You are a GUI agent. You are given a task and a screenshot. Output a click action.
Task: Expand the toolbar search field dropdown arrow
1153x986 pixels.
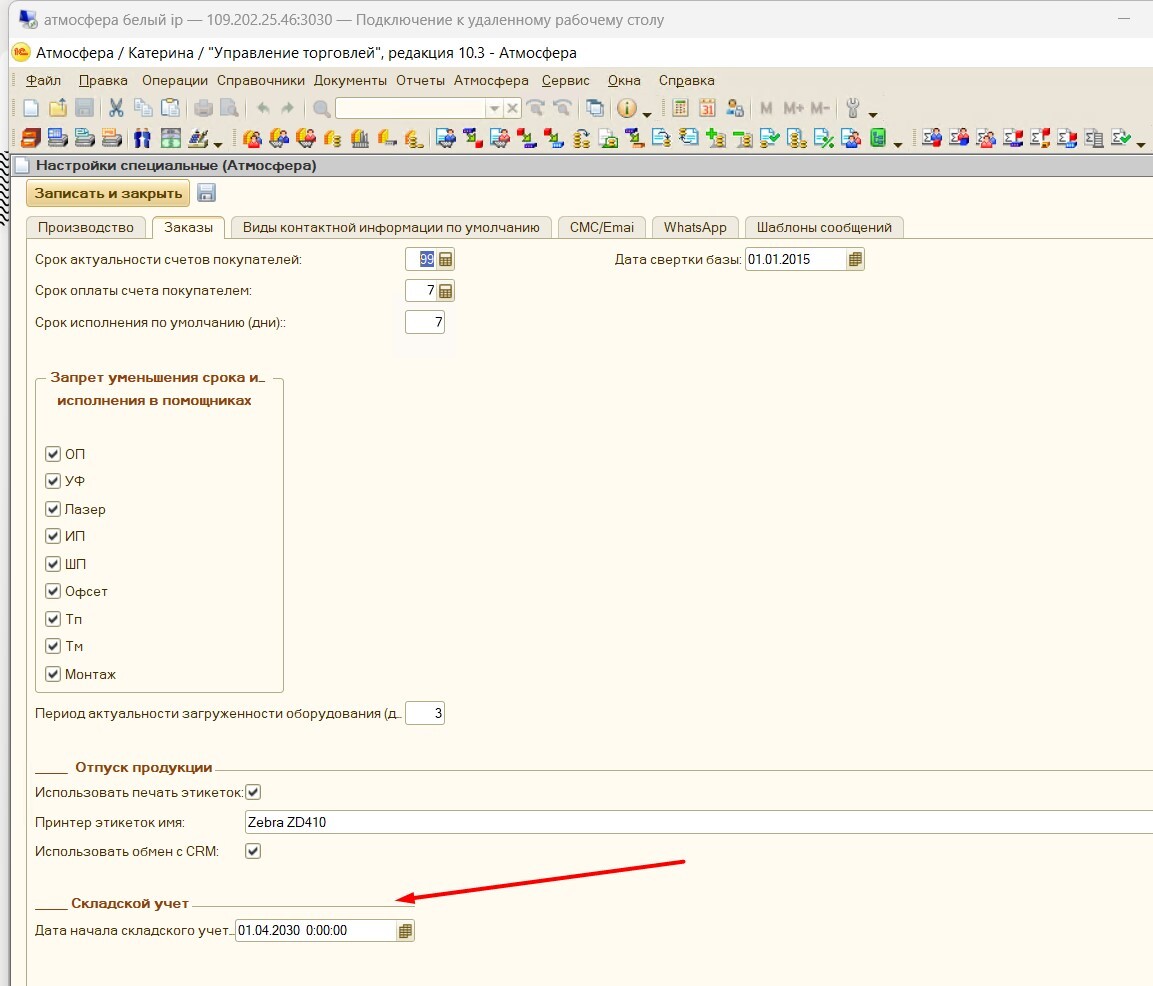(493, 109)
